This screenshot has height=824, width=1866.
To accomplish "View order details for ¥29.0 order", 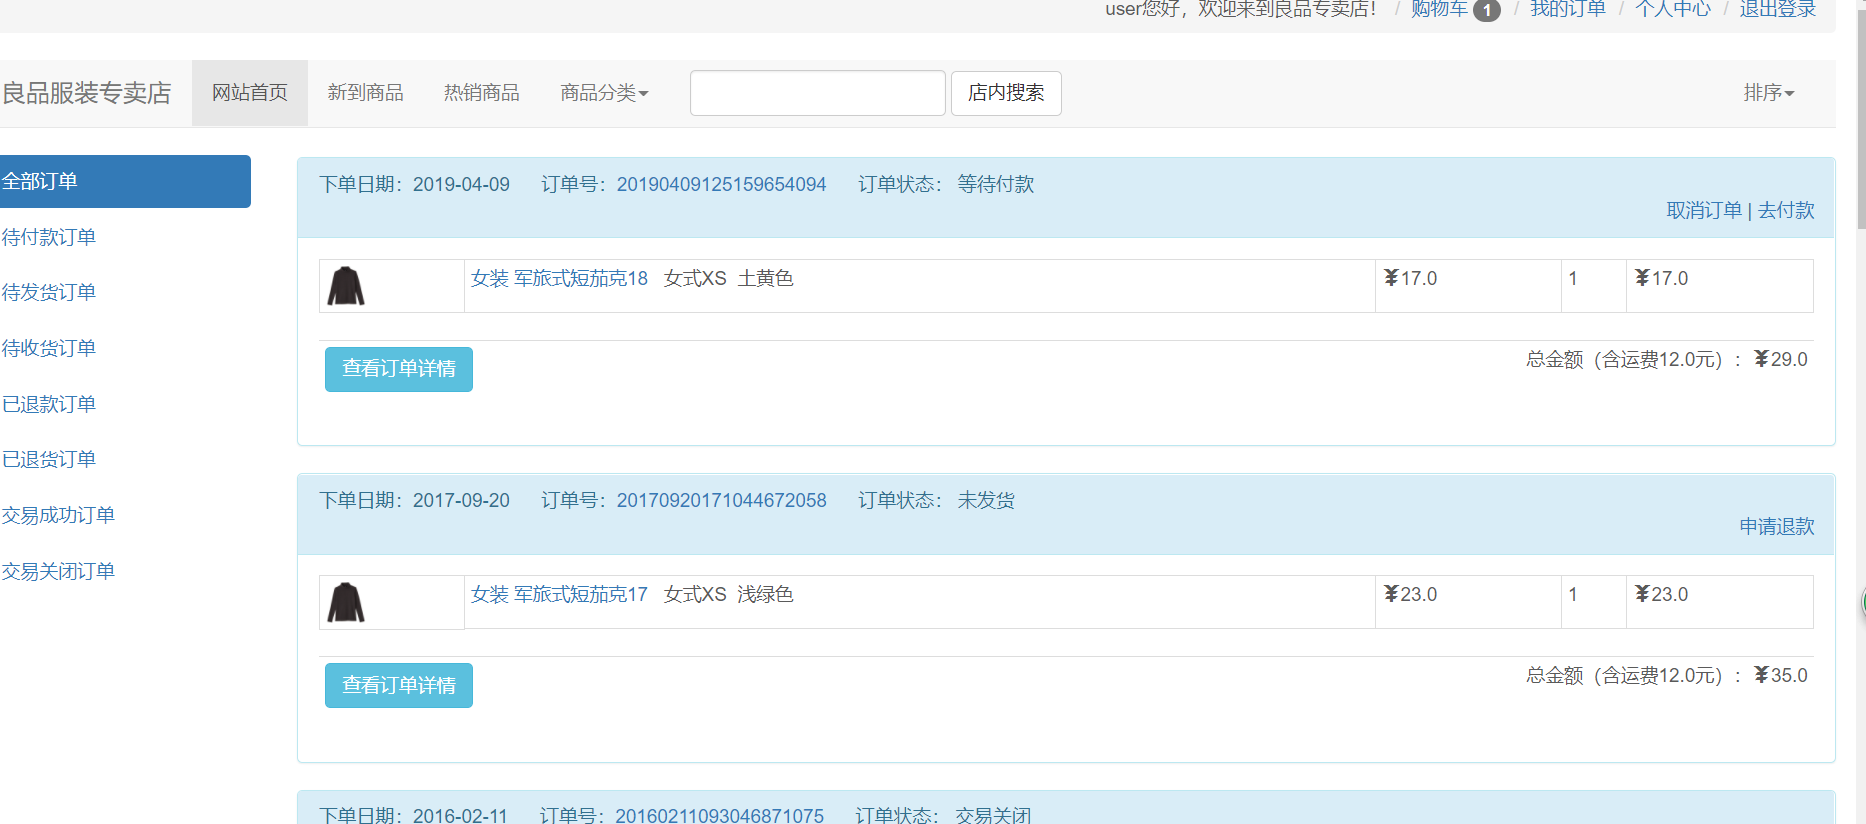I will 399,369.
